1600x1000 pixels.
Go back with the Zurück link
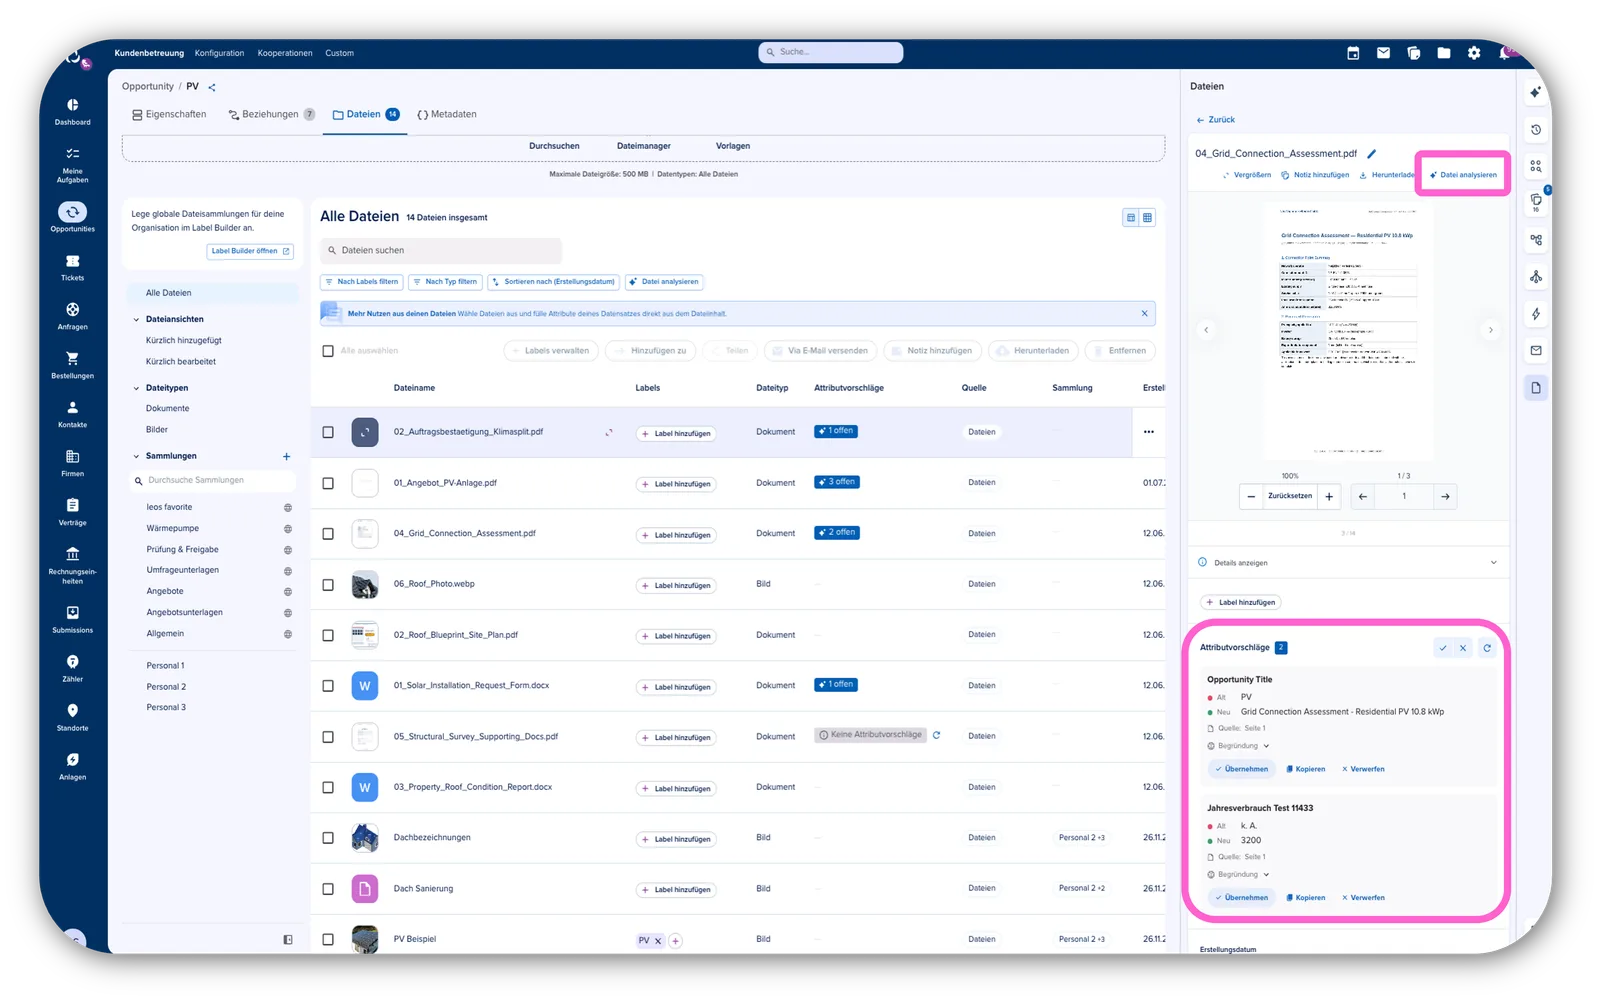(1216, 120)
